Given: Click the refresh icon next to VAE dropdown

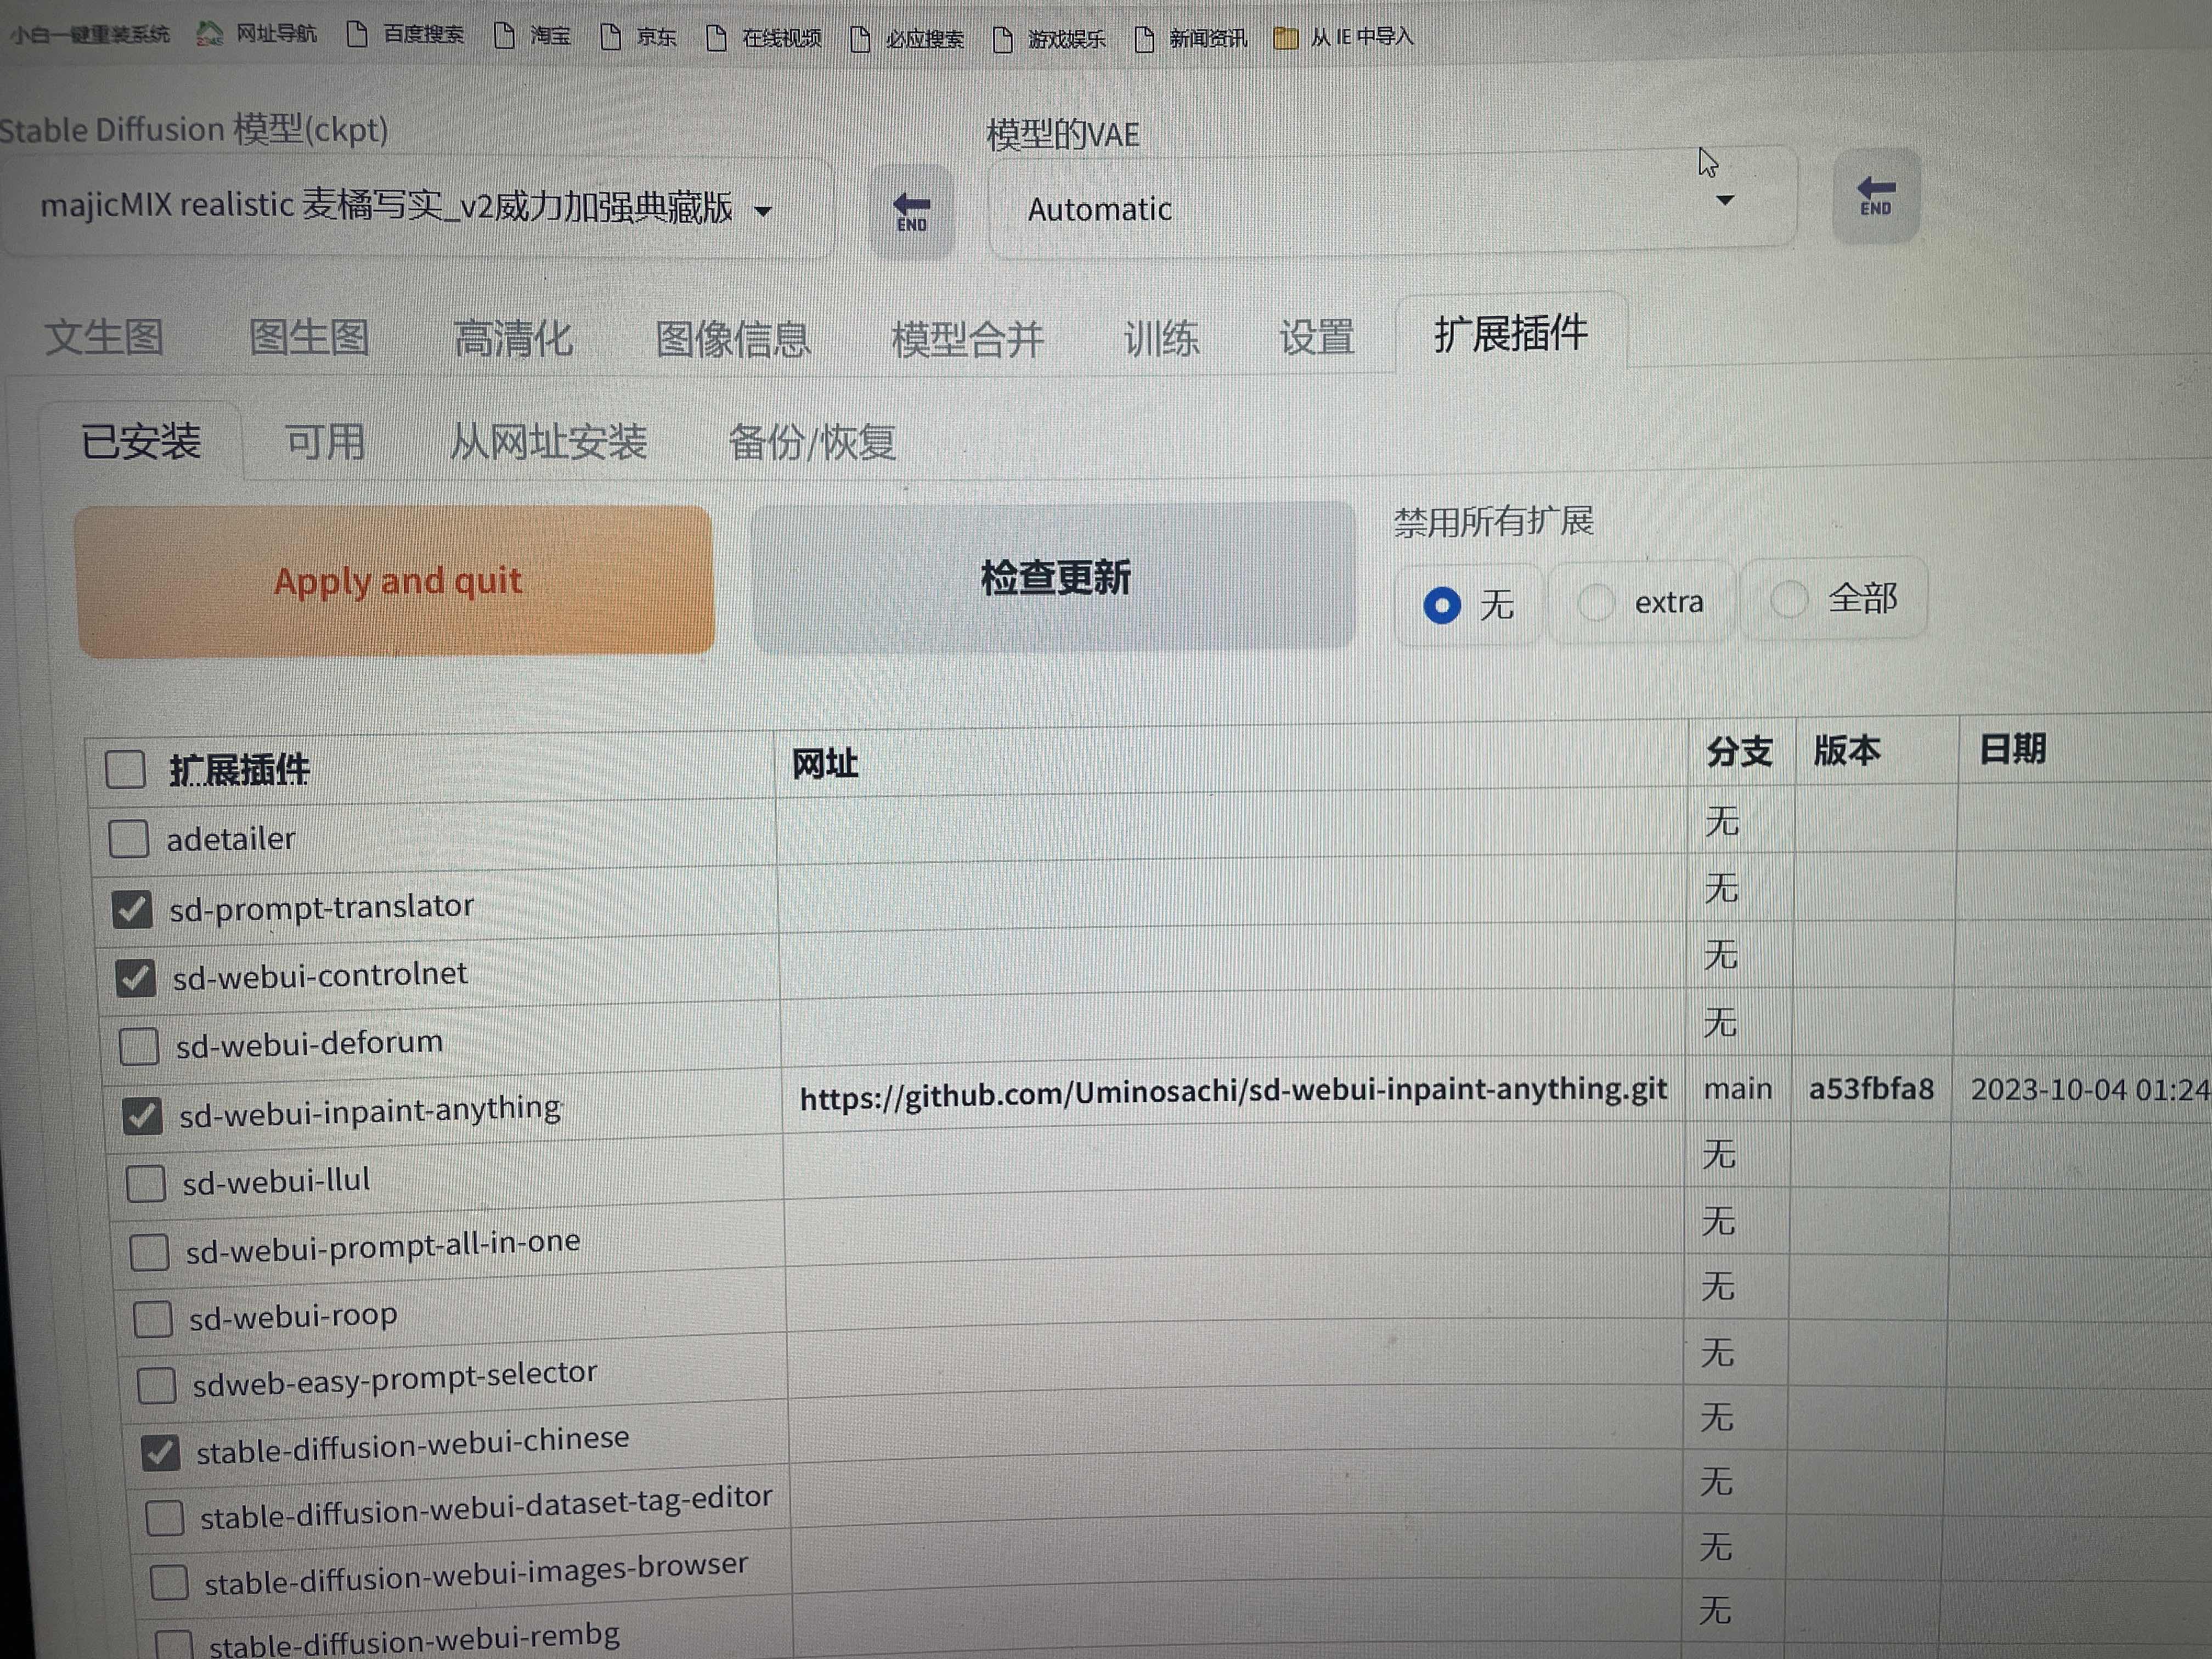Looking at the screenshot, I should (1875, 195).
